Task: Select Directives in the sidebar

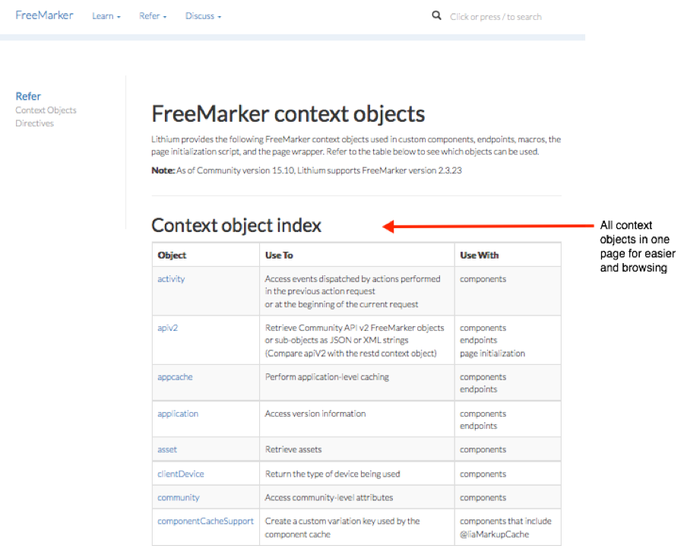Action: (34, 123)
